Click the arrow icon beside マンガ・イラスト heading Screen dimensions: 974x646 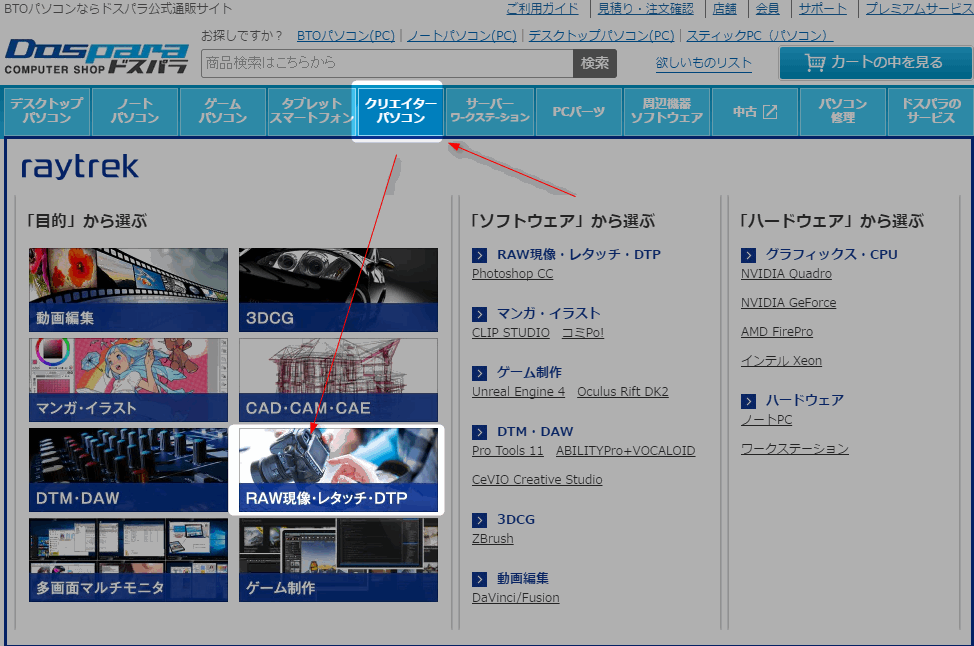(x=479, y=314)
